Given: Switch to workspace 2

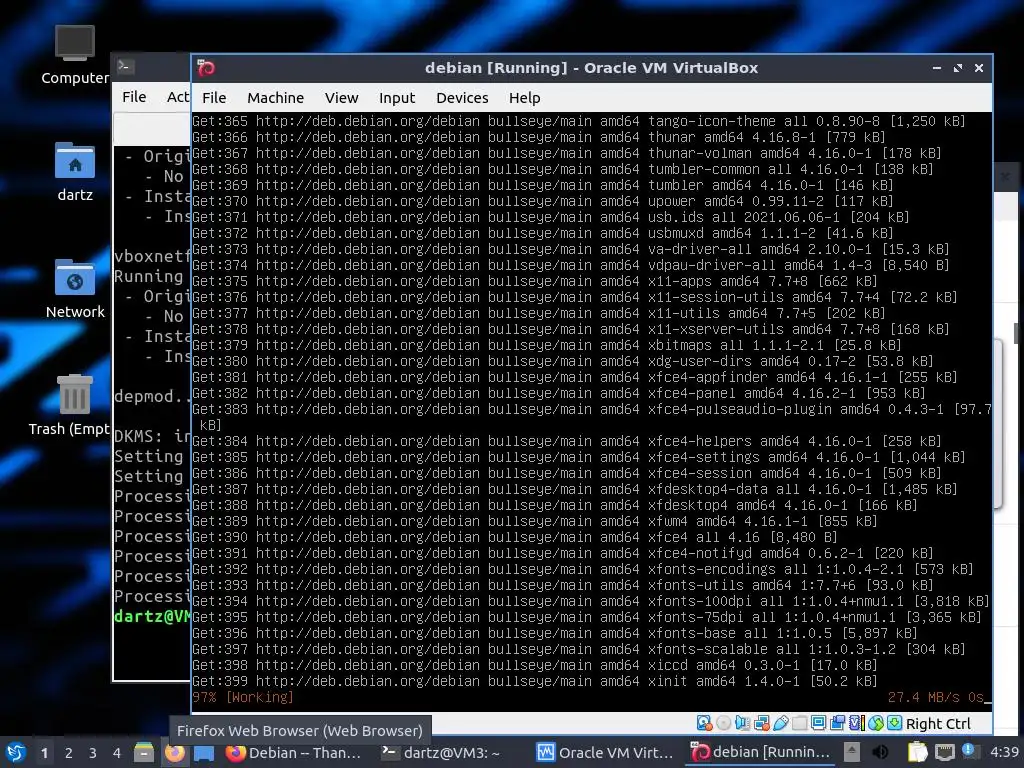Looking at the screenshot, I should click(69, 753).
